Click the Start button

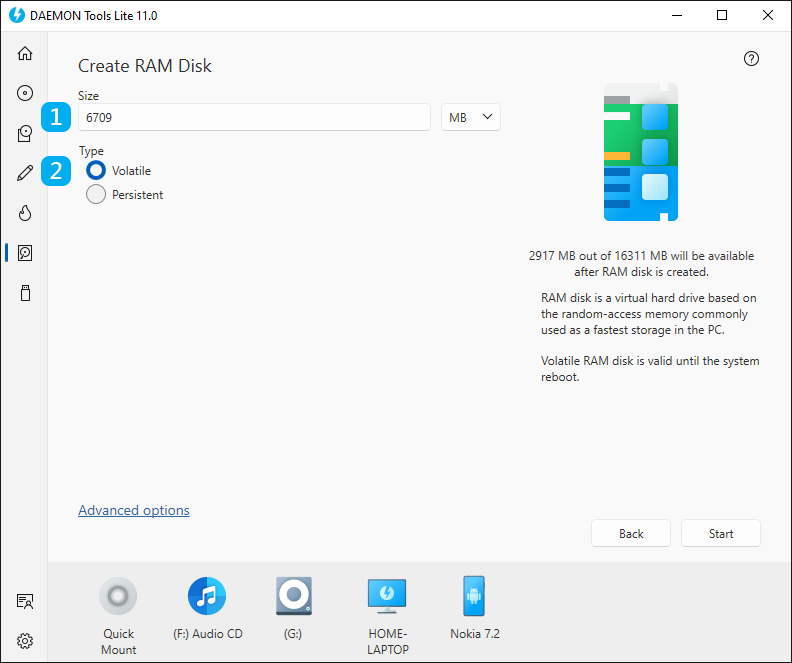pos(721,533)
